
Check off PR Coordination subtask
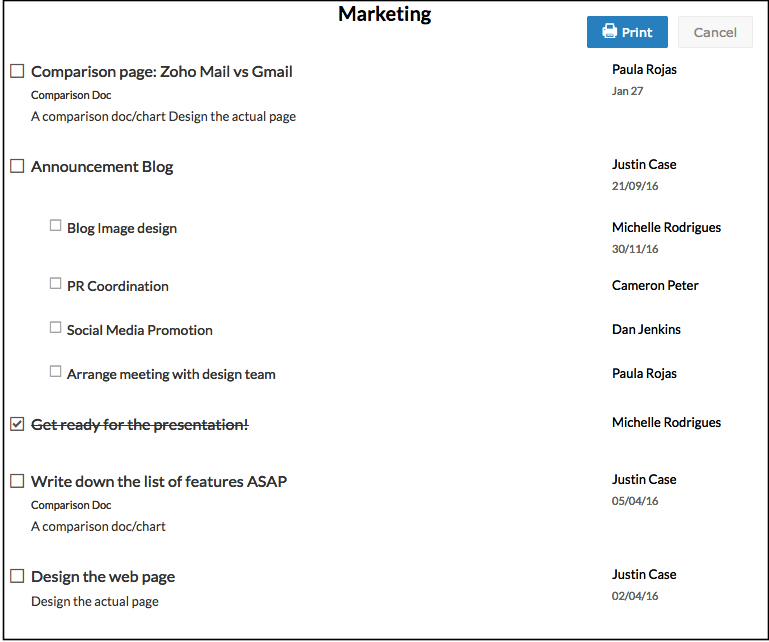(x=56, y=284)
